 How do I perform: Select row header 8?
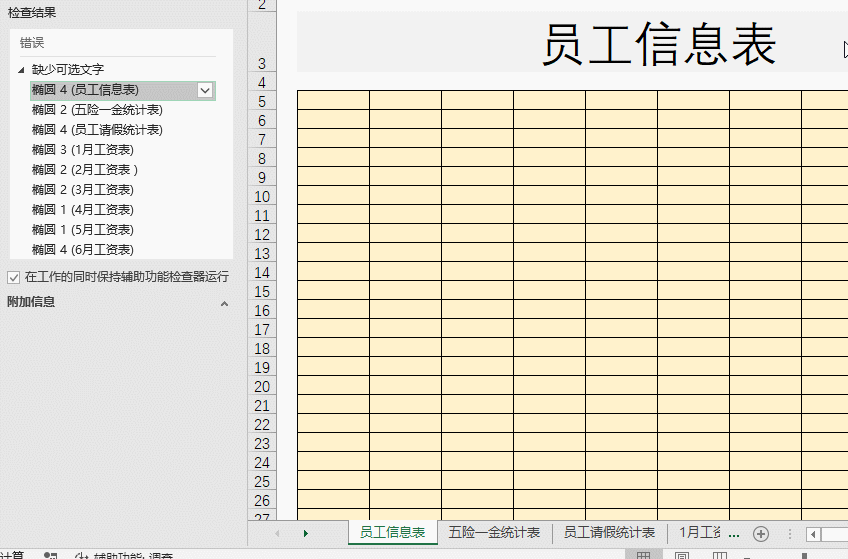click(x=262, y=158)
